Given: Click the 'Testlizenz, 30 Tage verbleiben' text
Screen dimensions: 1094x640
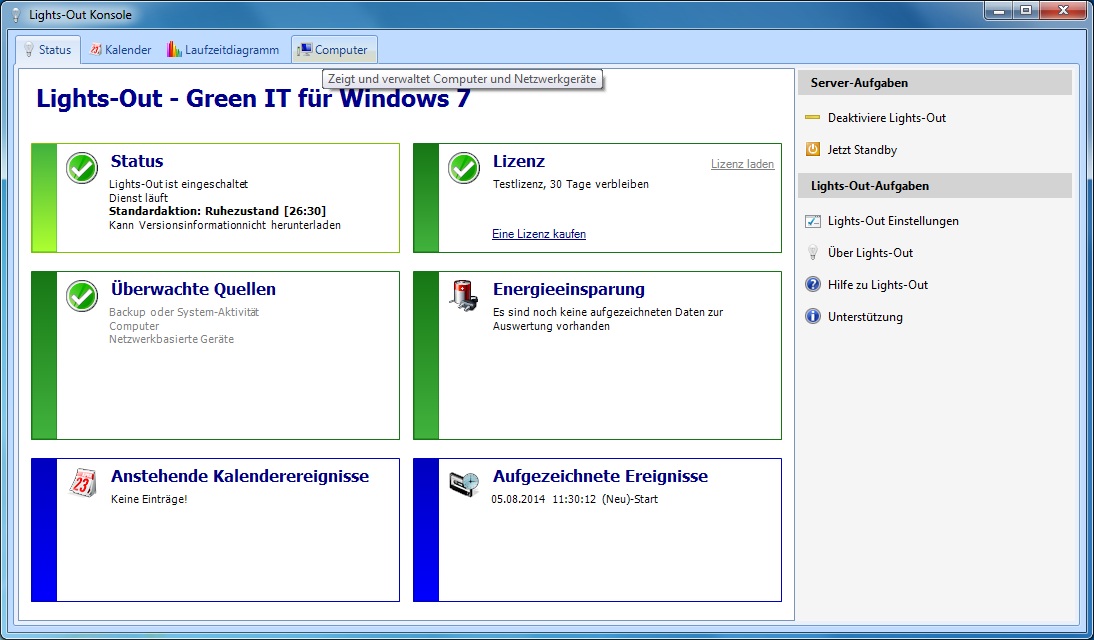Looking at the screenshot, I should tap(571, 184).
